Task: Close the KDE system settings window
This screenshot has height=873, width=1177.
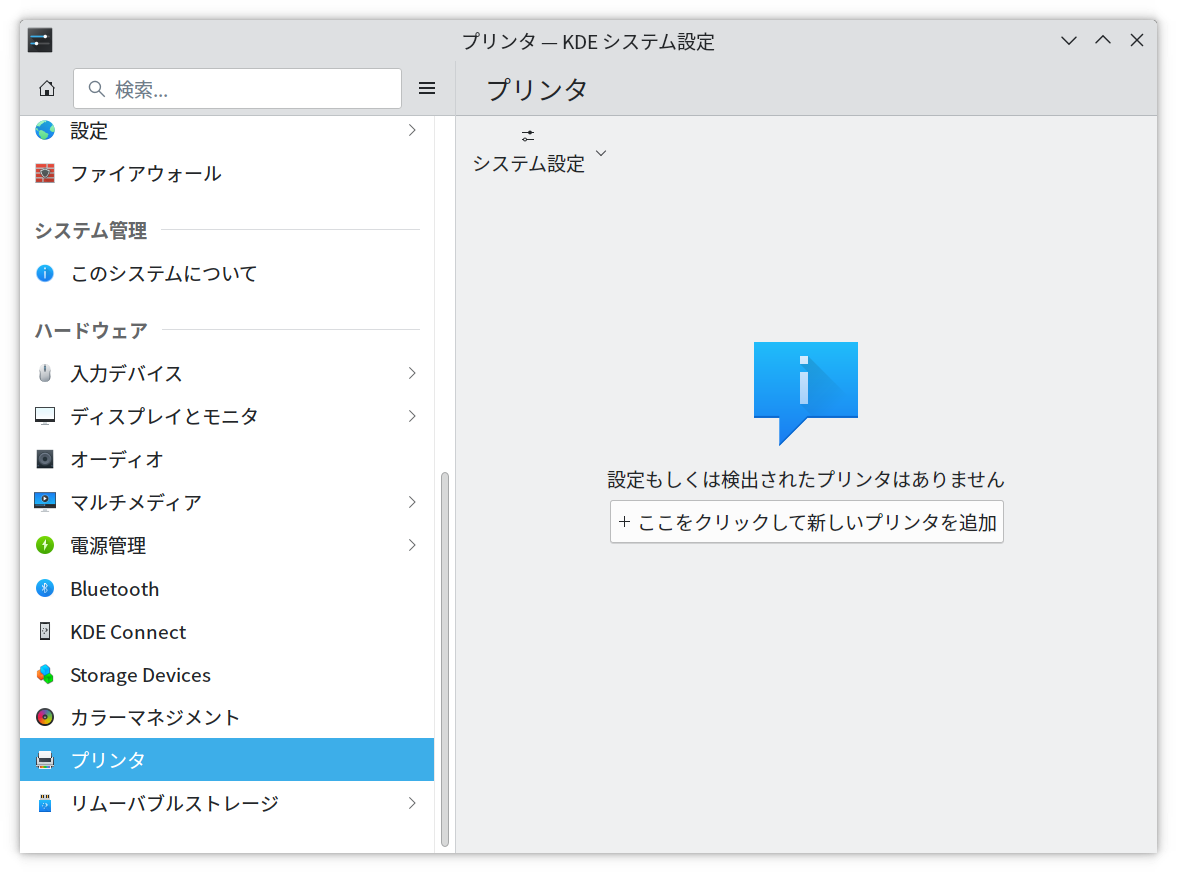Action: coord(1137,41)
